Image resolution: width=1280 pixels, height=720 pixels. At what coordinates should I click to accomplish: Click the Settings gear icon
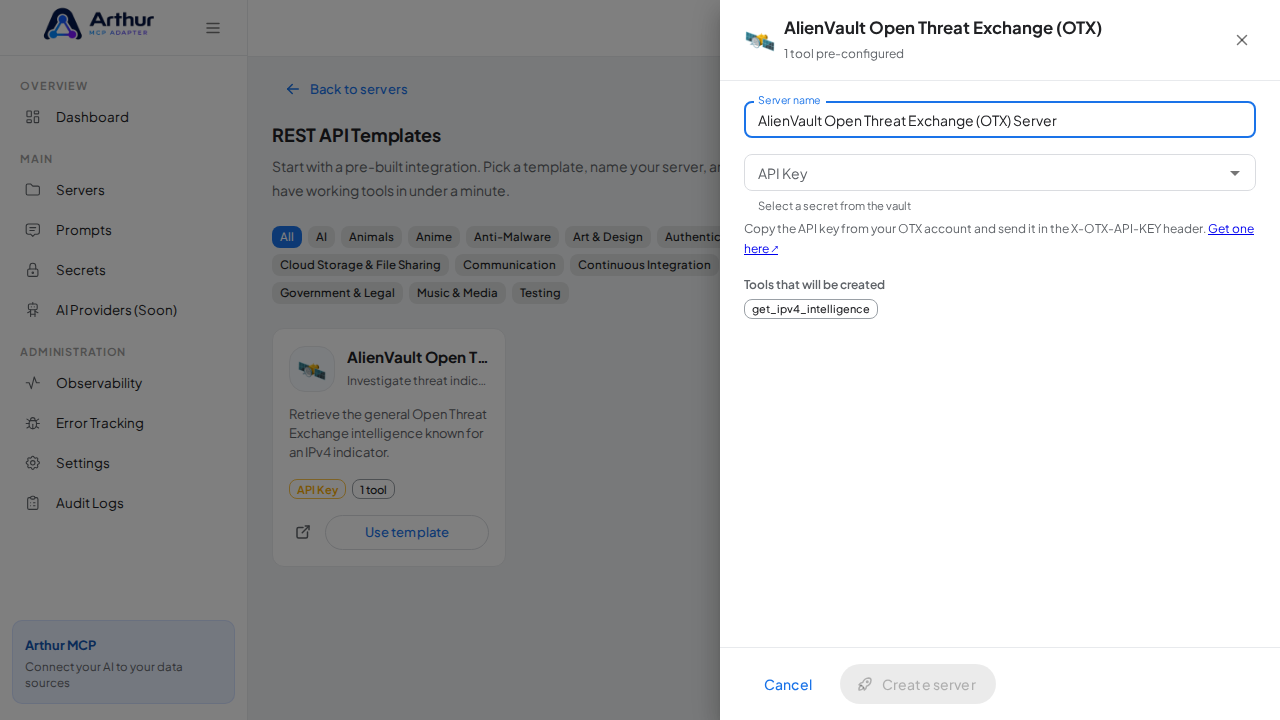(x=33, y=463)
